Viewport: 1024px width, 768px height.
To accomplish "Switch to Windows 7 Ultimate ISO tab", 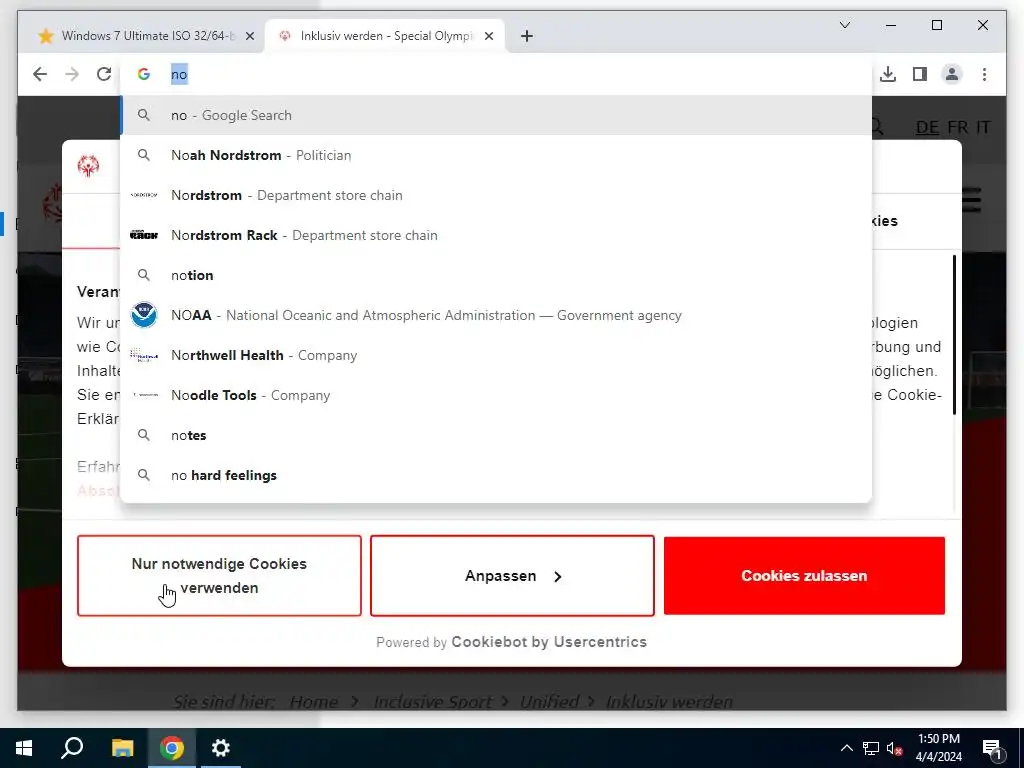I will coord(142,36).
